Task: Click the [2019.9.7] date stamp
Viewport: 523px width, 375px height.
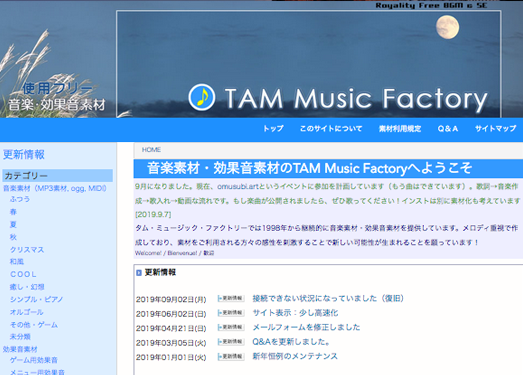Action: 153,215
